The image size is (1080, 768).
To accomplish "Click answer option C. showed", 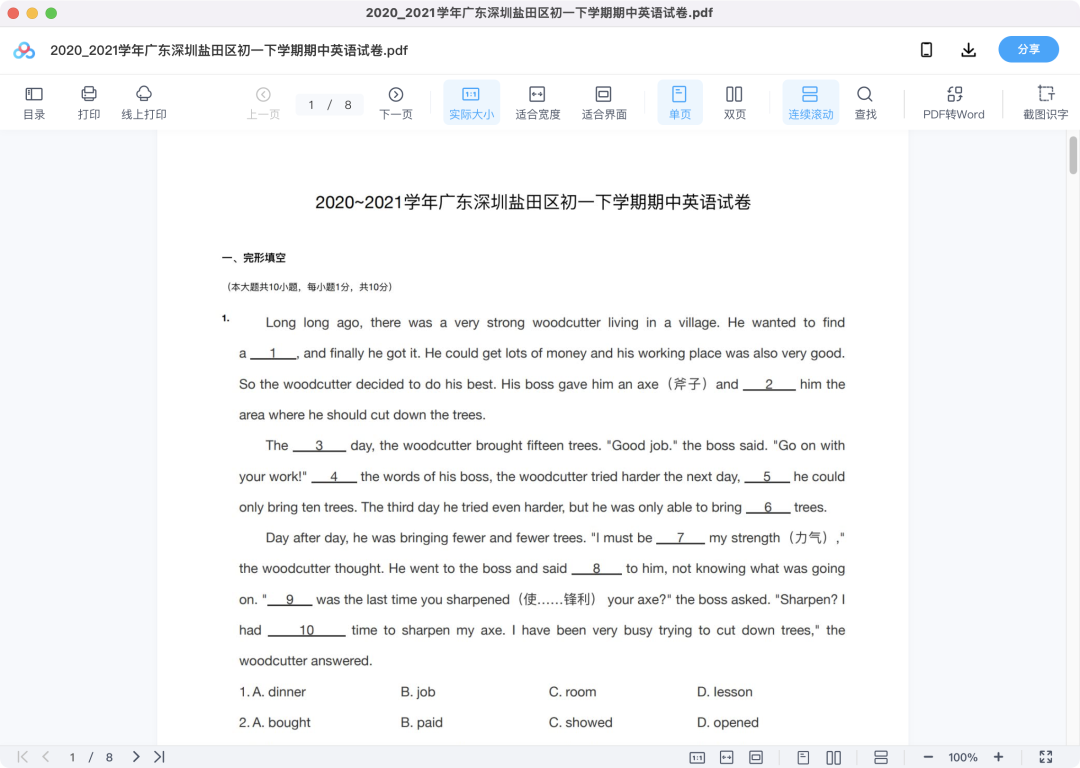I will 580,723.
